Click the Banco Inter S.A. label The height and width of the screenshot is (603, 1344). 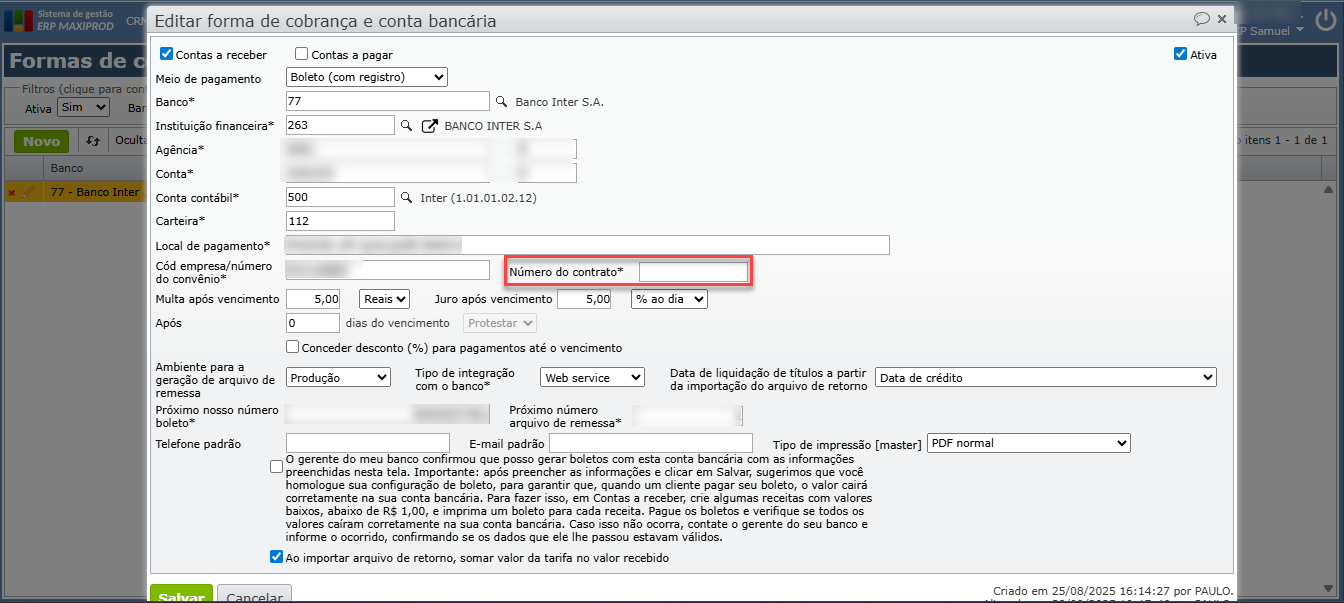coord(559,102)
